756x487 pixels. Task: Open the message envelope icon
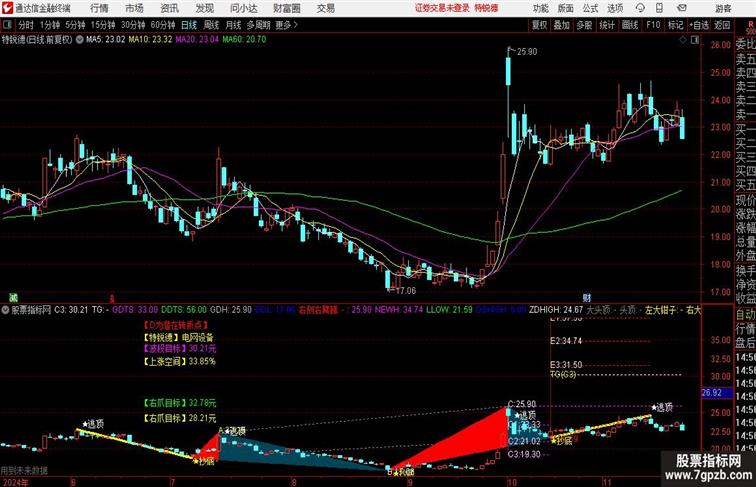point(682,8)
